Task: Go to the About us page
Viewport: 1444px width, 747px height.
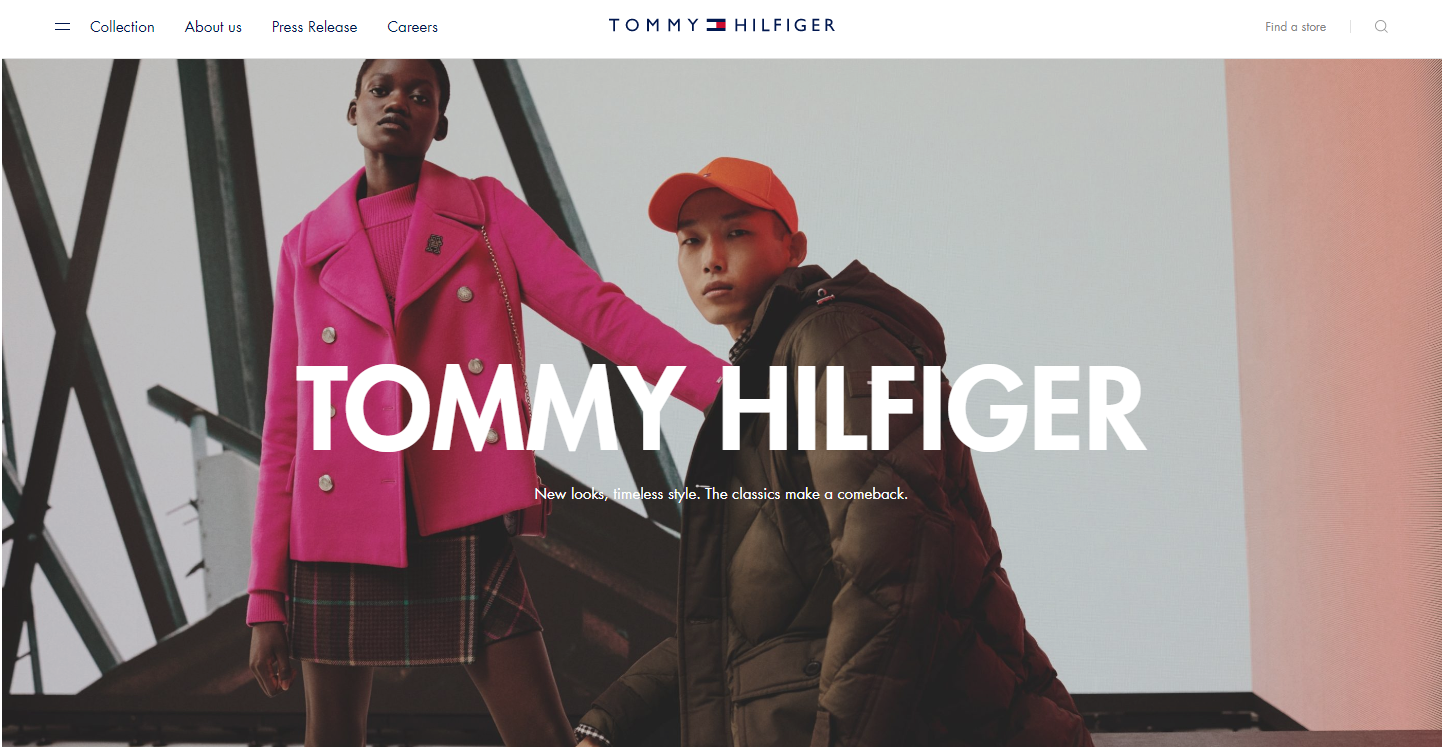Action: click(213, 27)
